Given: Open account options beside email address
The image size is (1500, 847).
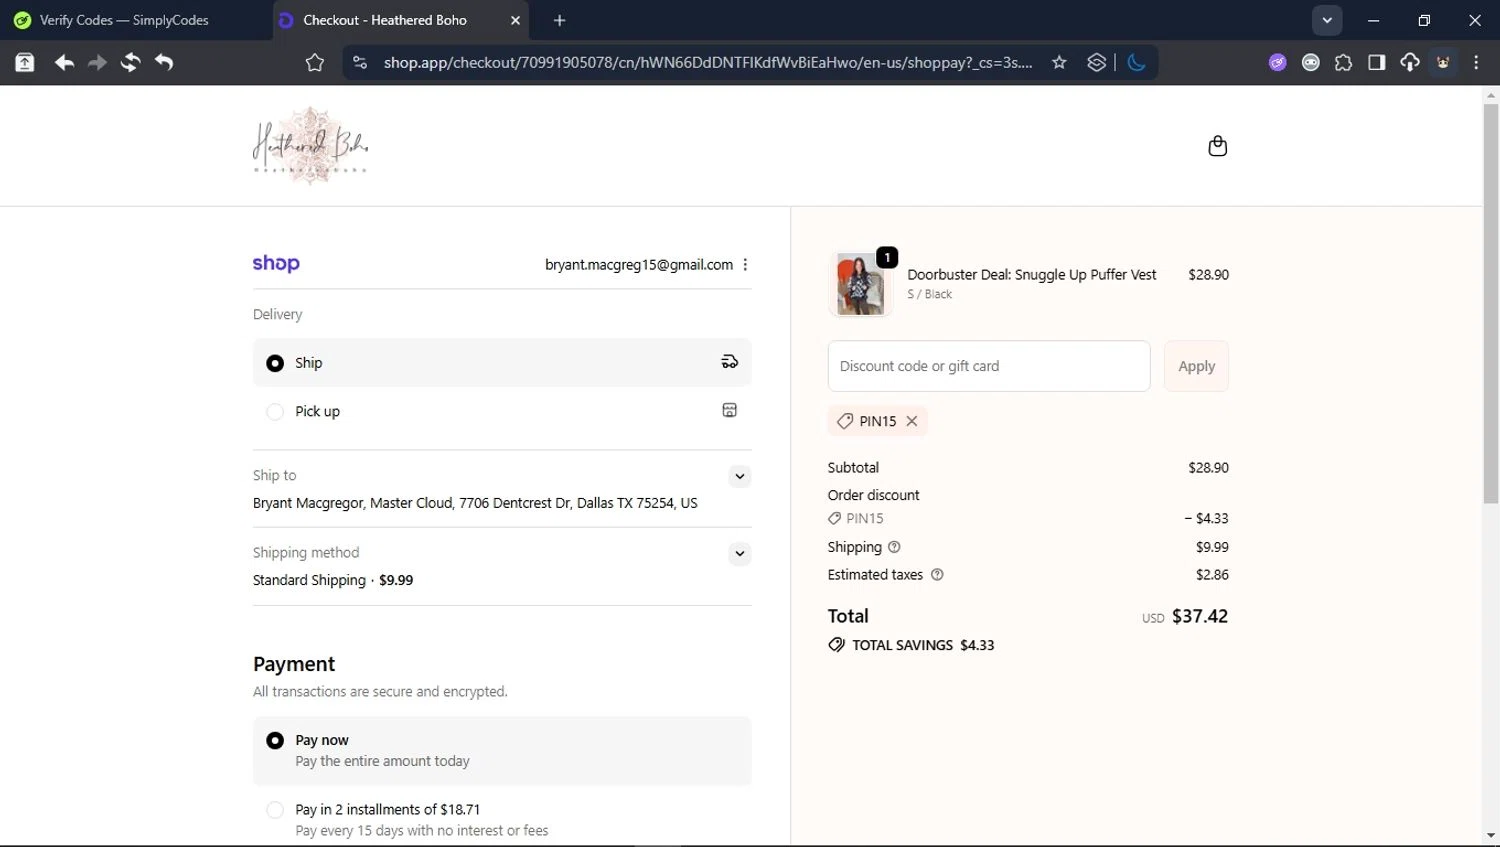Looking at the screenshot, I should 745,265.
